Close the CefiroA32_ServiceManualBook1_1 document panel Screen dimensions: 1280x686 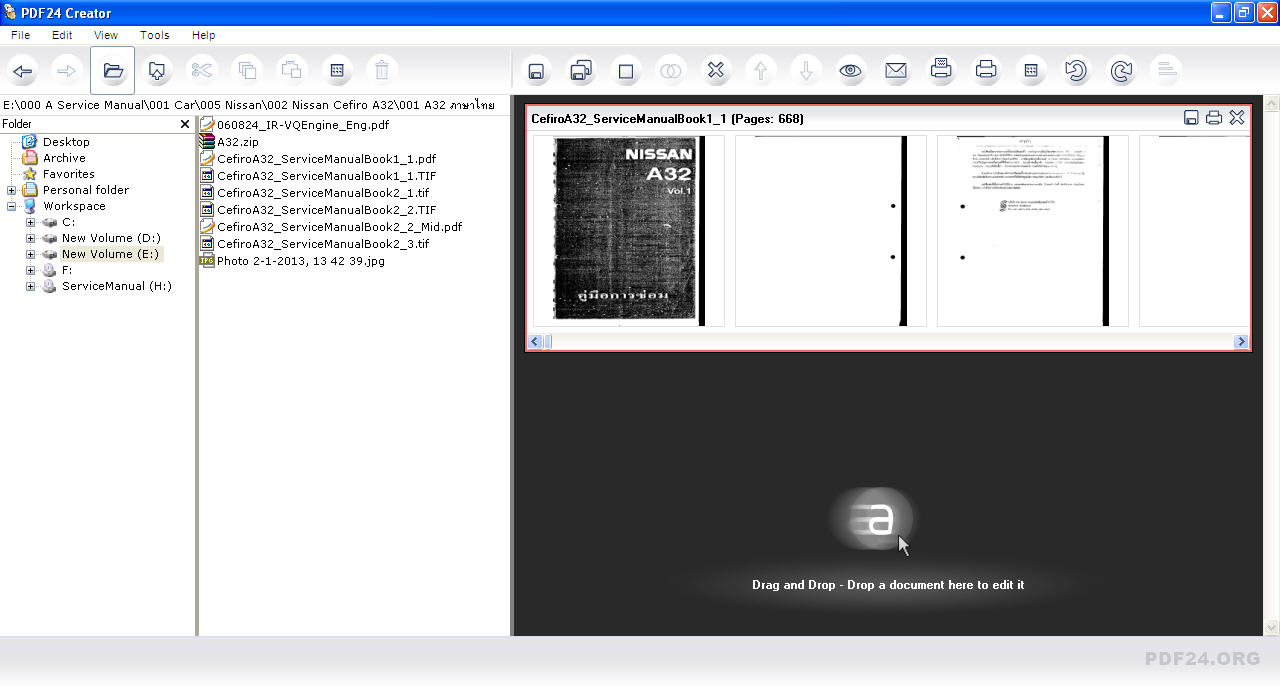(1237, 118)
